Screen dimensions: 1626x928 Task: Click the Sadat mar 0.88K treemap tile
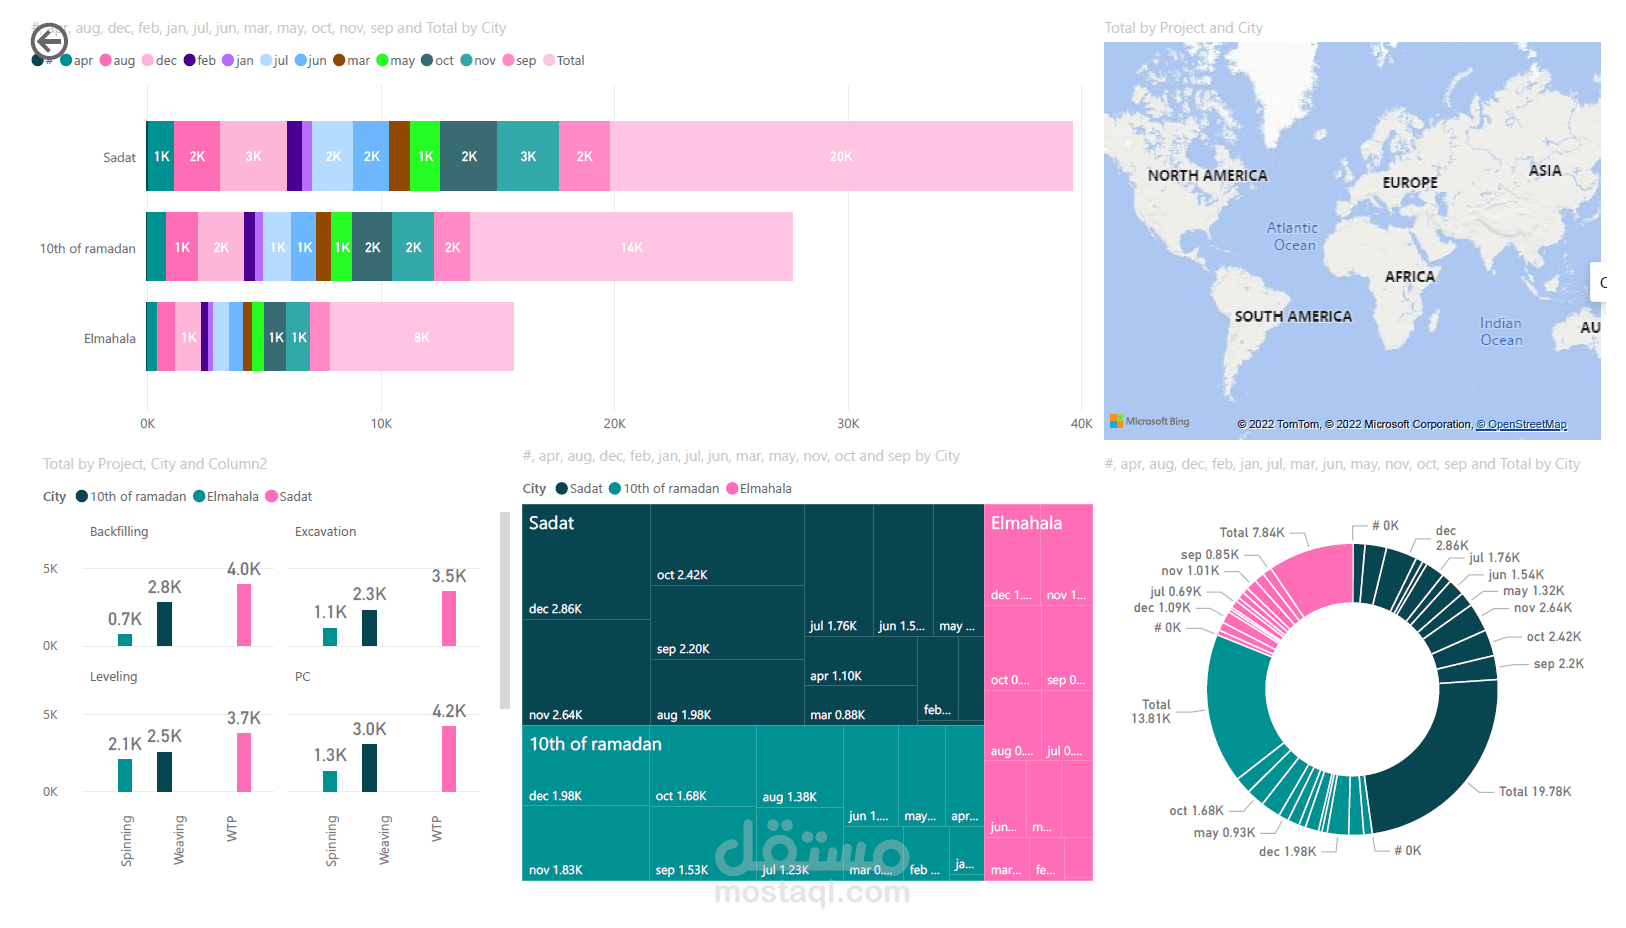pyautogui.click(x=860, y=705)
